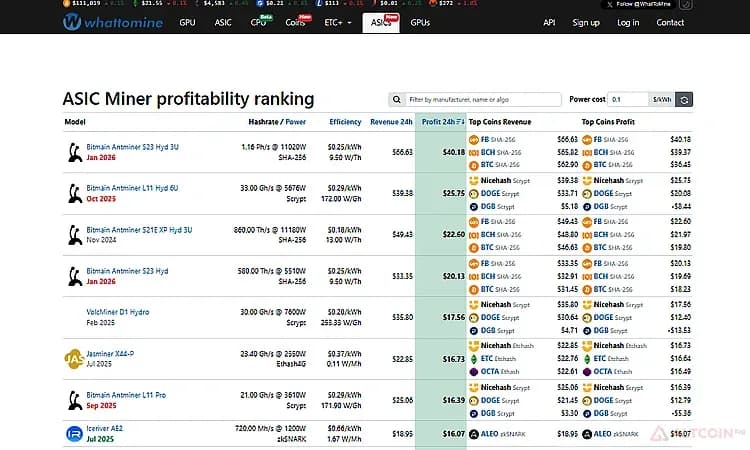Select the 720.00 Mh/s @ 1200W text
750x450 pixels.
270,428
